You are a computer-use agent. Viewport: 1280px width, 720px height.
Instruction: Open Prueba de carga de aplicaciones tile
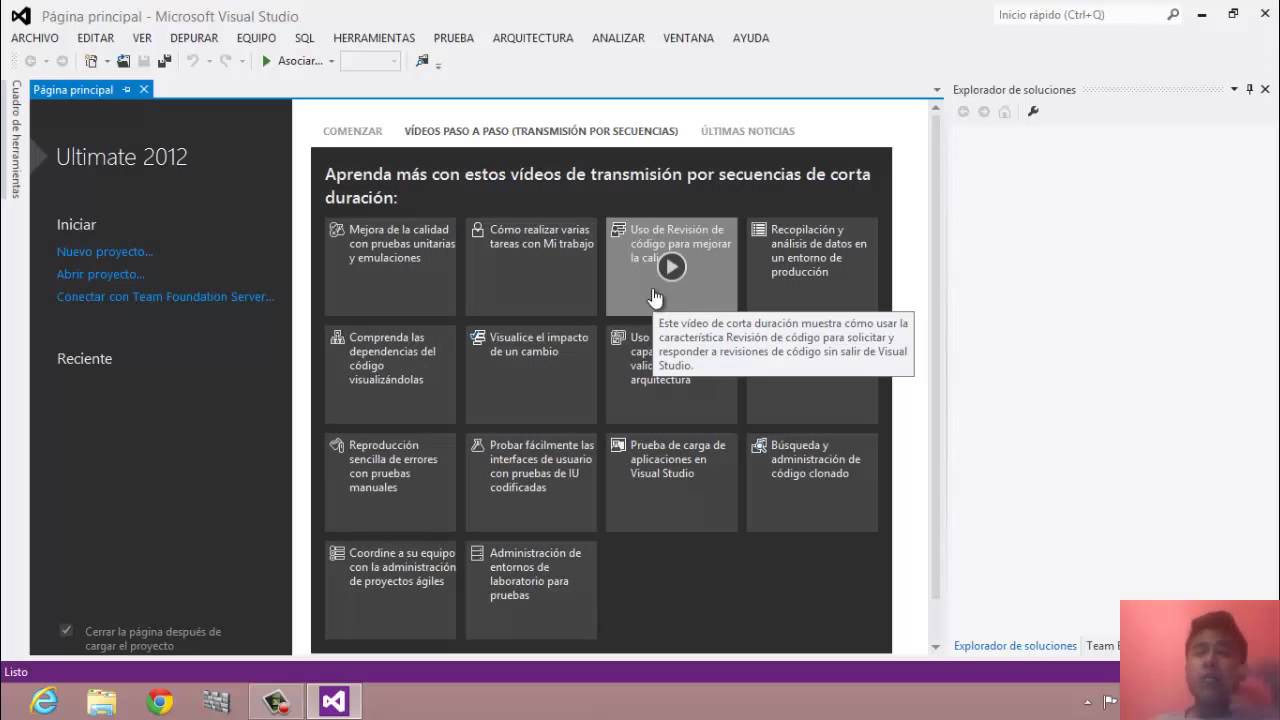[671, 483]
